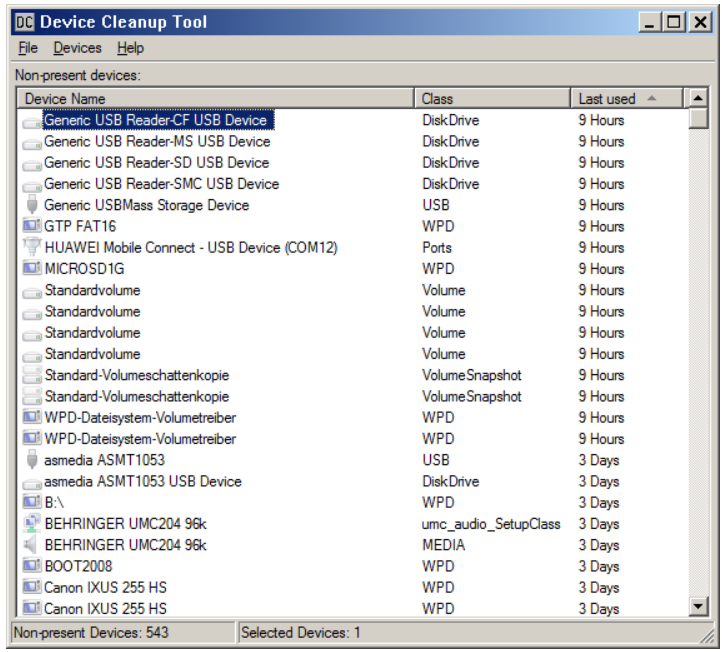Select asmedia ASMT1053 USB Device entry
This screenshot has height=652, width=722.
coord(143,481)
